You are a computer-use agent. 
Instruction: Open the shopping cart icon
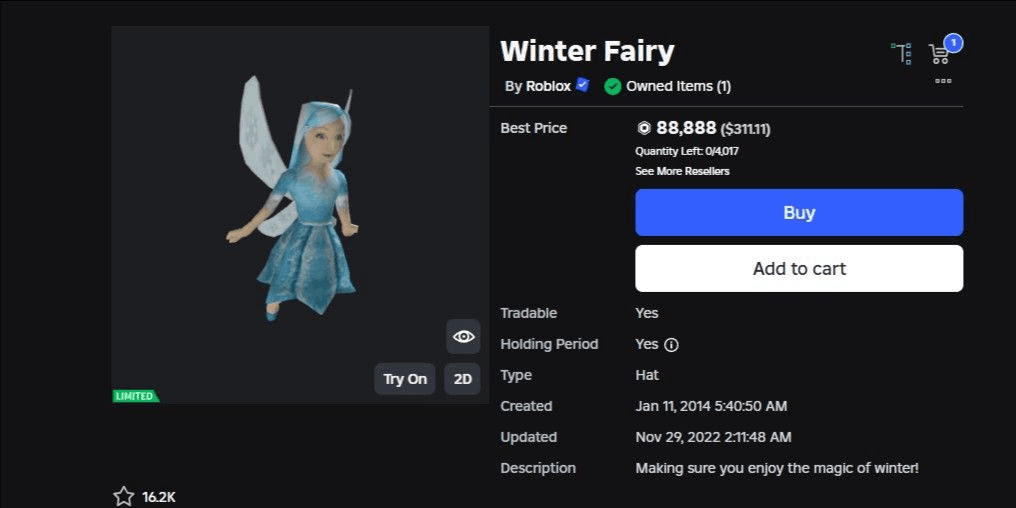(938, 54)
